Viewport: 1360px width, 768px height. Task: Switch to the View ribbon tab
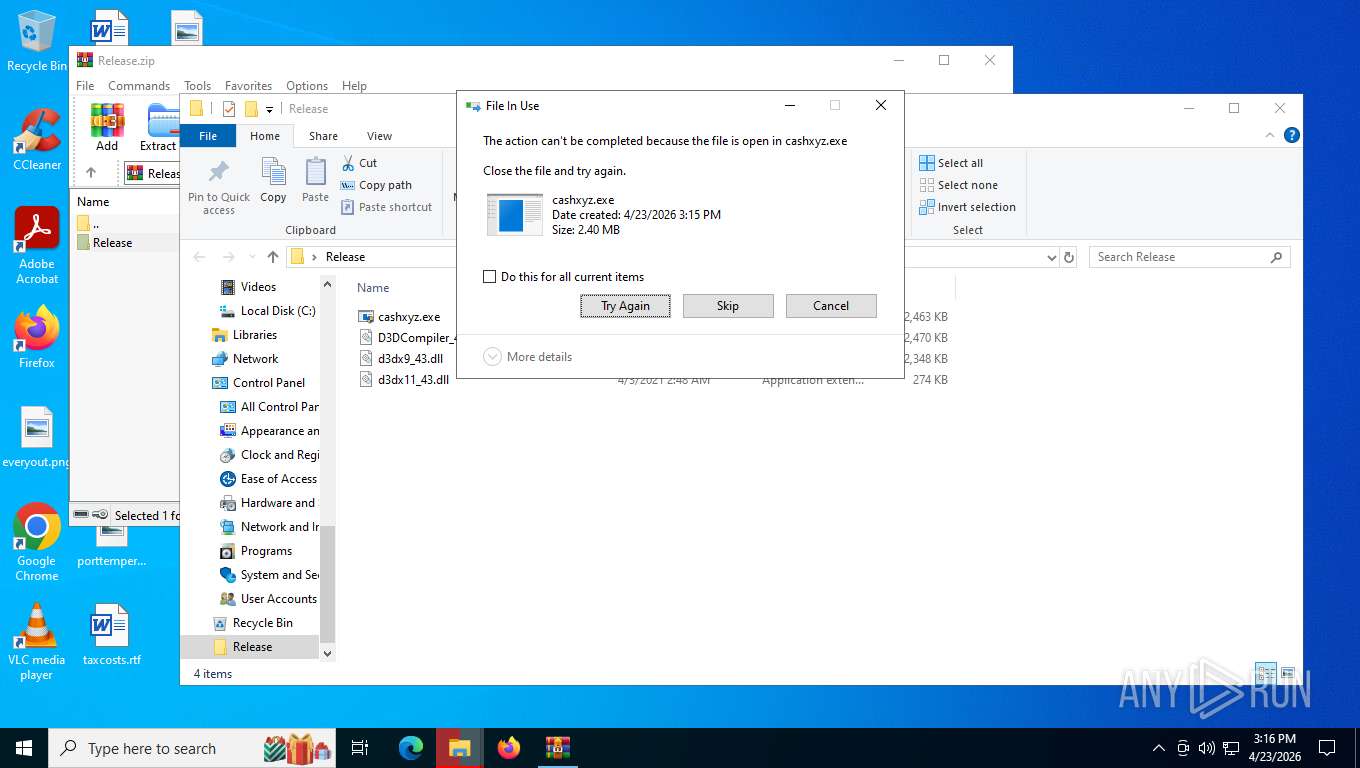[x=379, y=136]
